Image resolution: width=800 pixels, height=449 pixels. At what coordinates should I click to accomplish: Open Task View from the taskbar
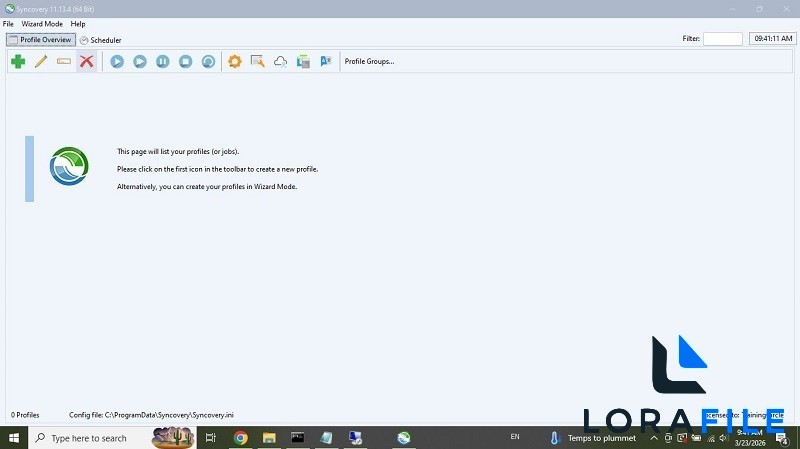[210, 438]
